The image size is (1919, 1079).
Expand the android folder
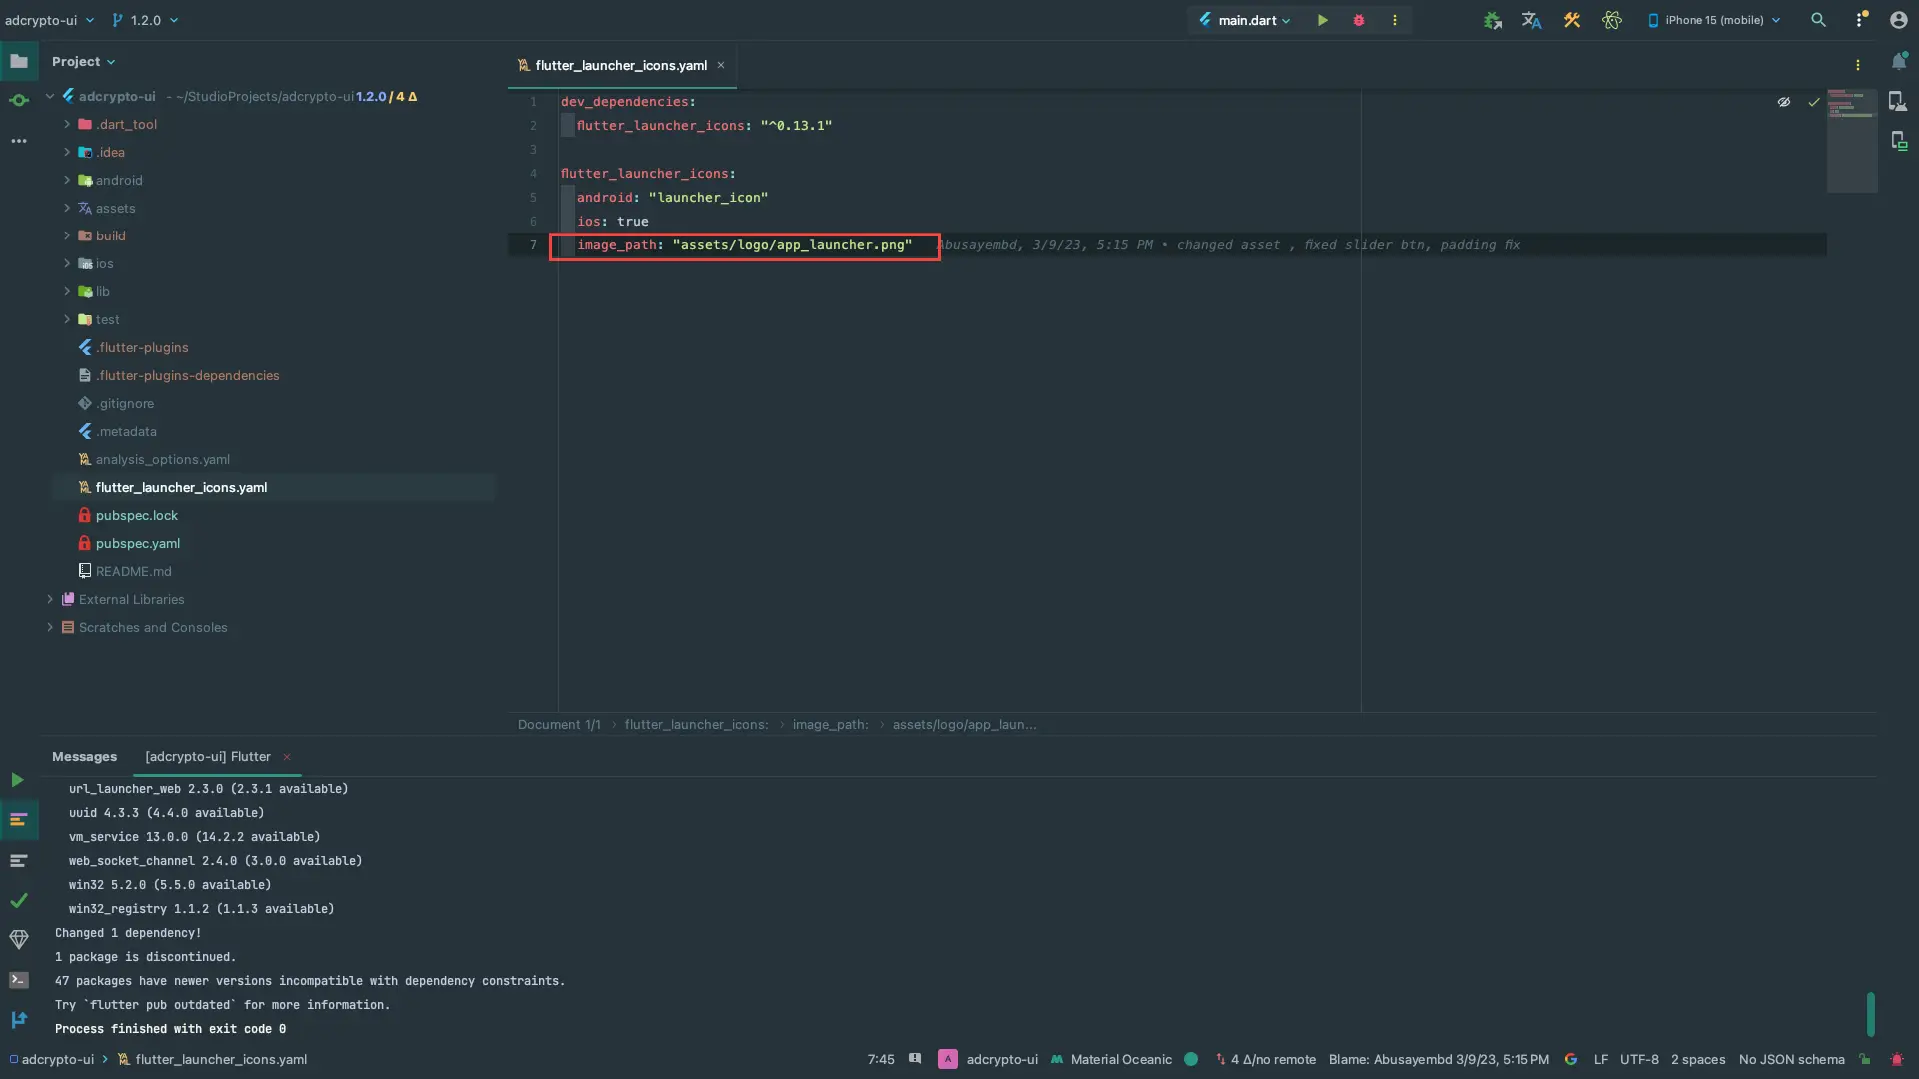click(x=67, y=180)
